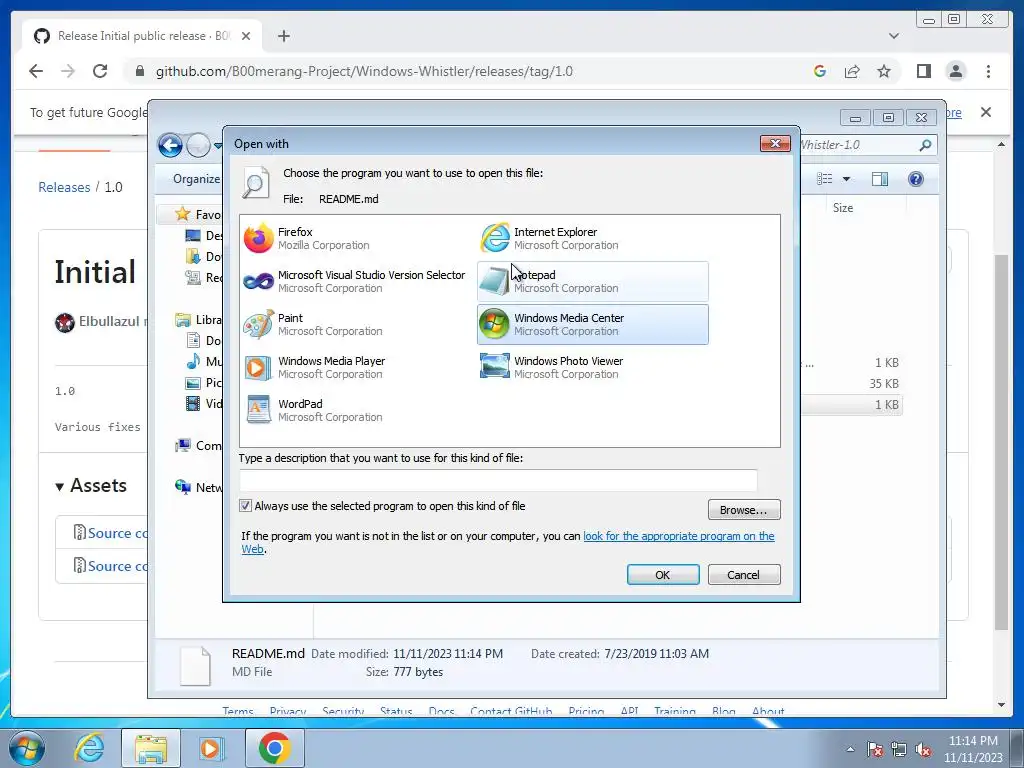Viewport: 1024px width, 768px height.
Task: Click Explorer's search magnifier icon
Action: (x=925, y=145)
